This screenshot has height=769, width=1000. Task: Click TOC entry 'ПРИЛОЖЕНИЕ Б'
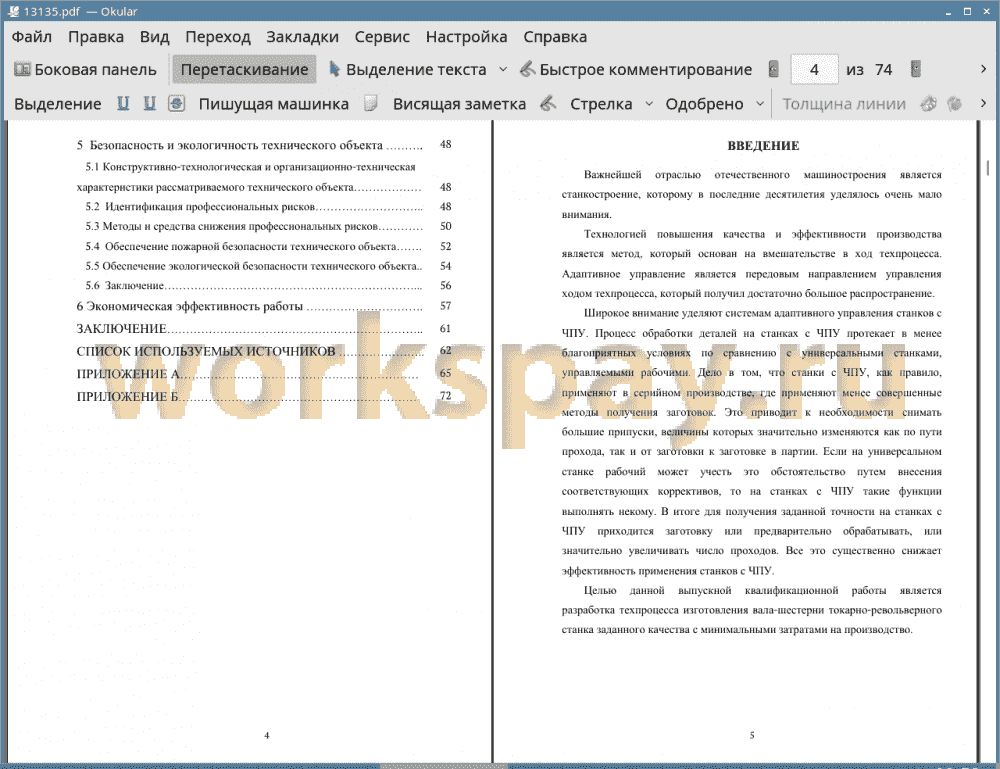[x=264, y=396]
